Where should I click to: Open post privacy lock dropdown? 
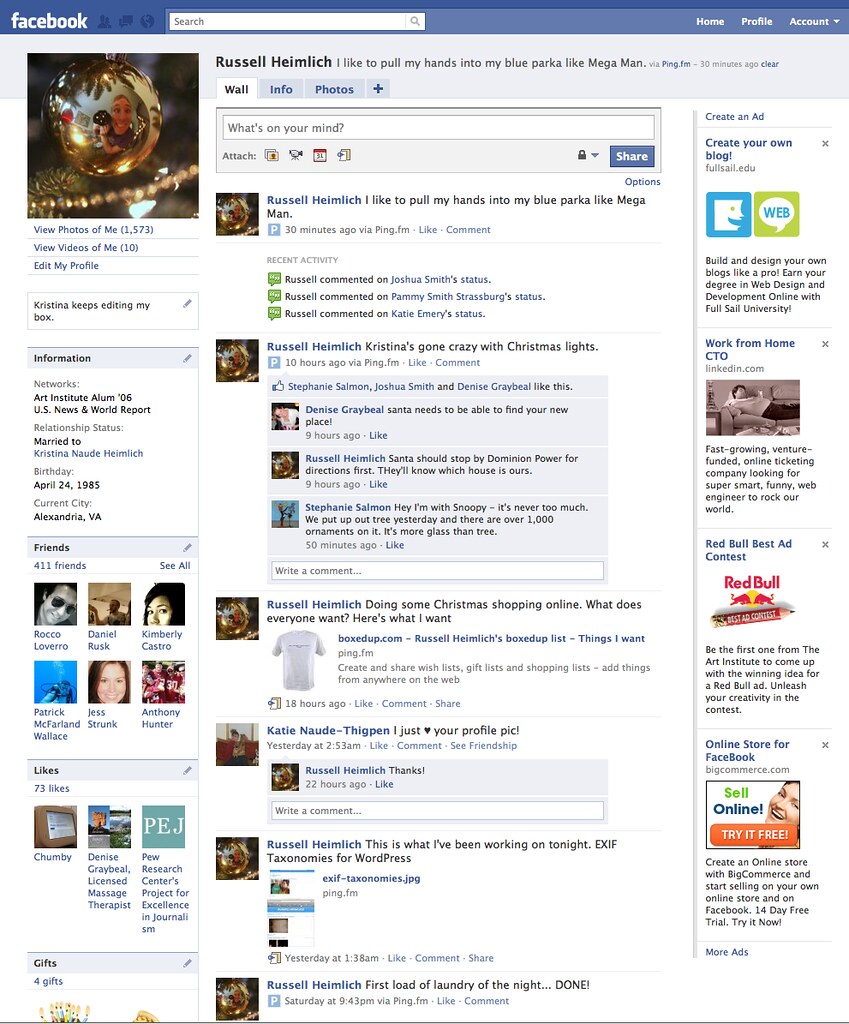[x=588, y=155]
